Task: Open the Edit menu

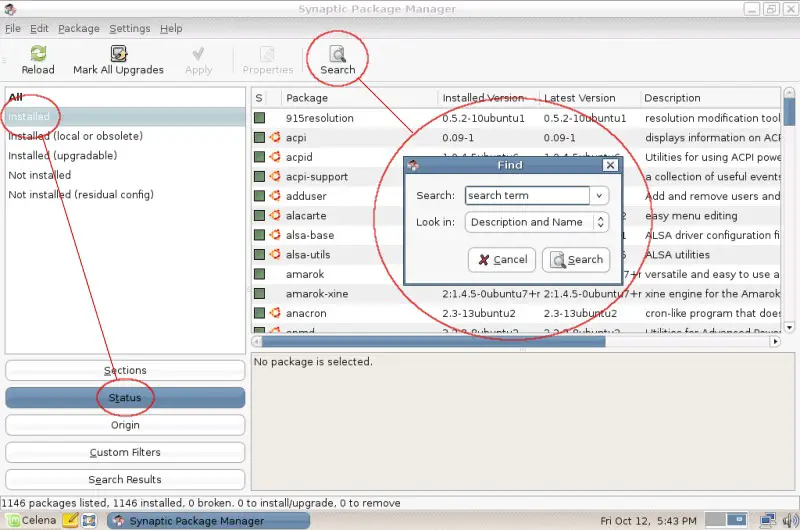Action: pos(39,29)
